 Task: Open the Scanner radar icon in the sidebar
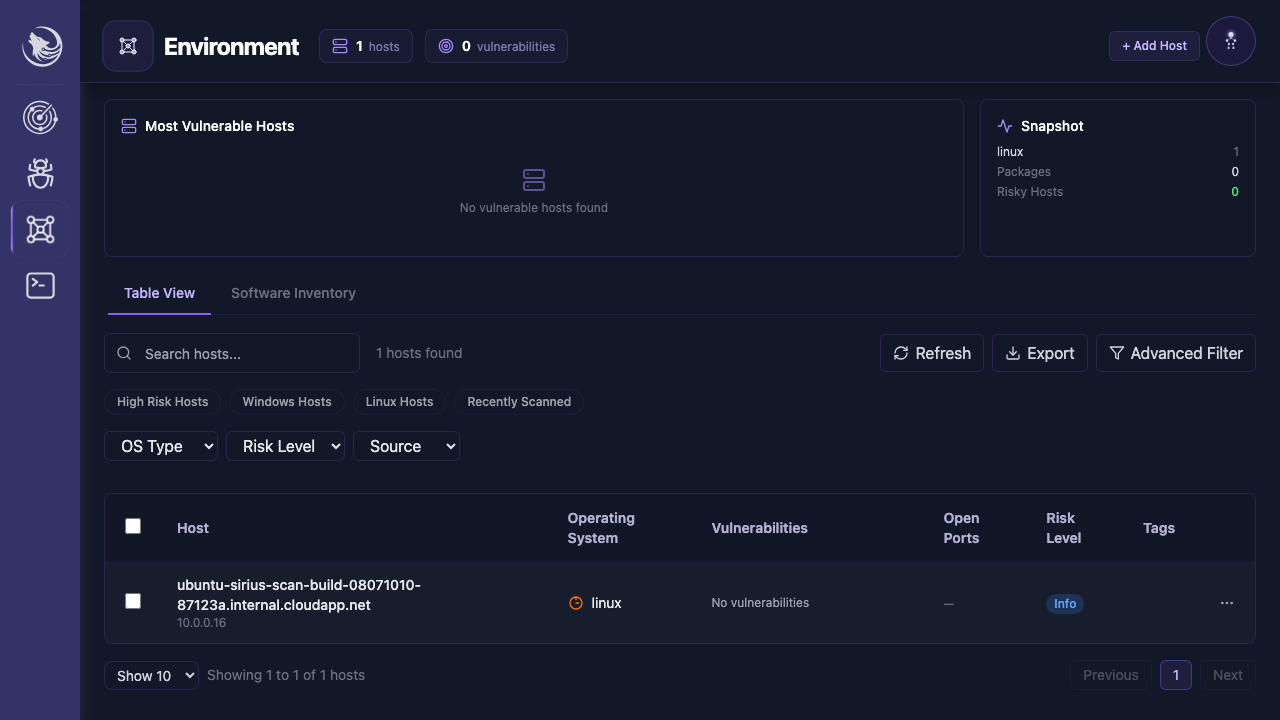(40, 118)
